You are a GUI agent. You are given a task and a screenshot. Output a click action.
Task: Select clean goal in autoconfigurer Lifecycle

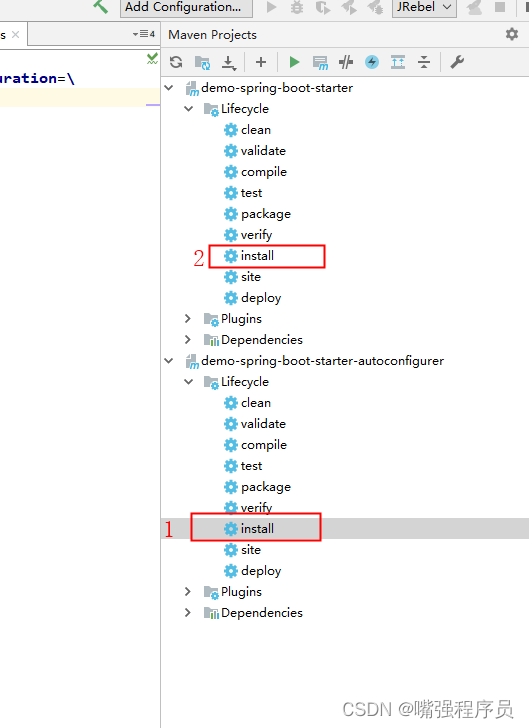coord(345,403)
